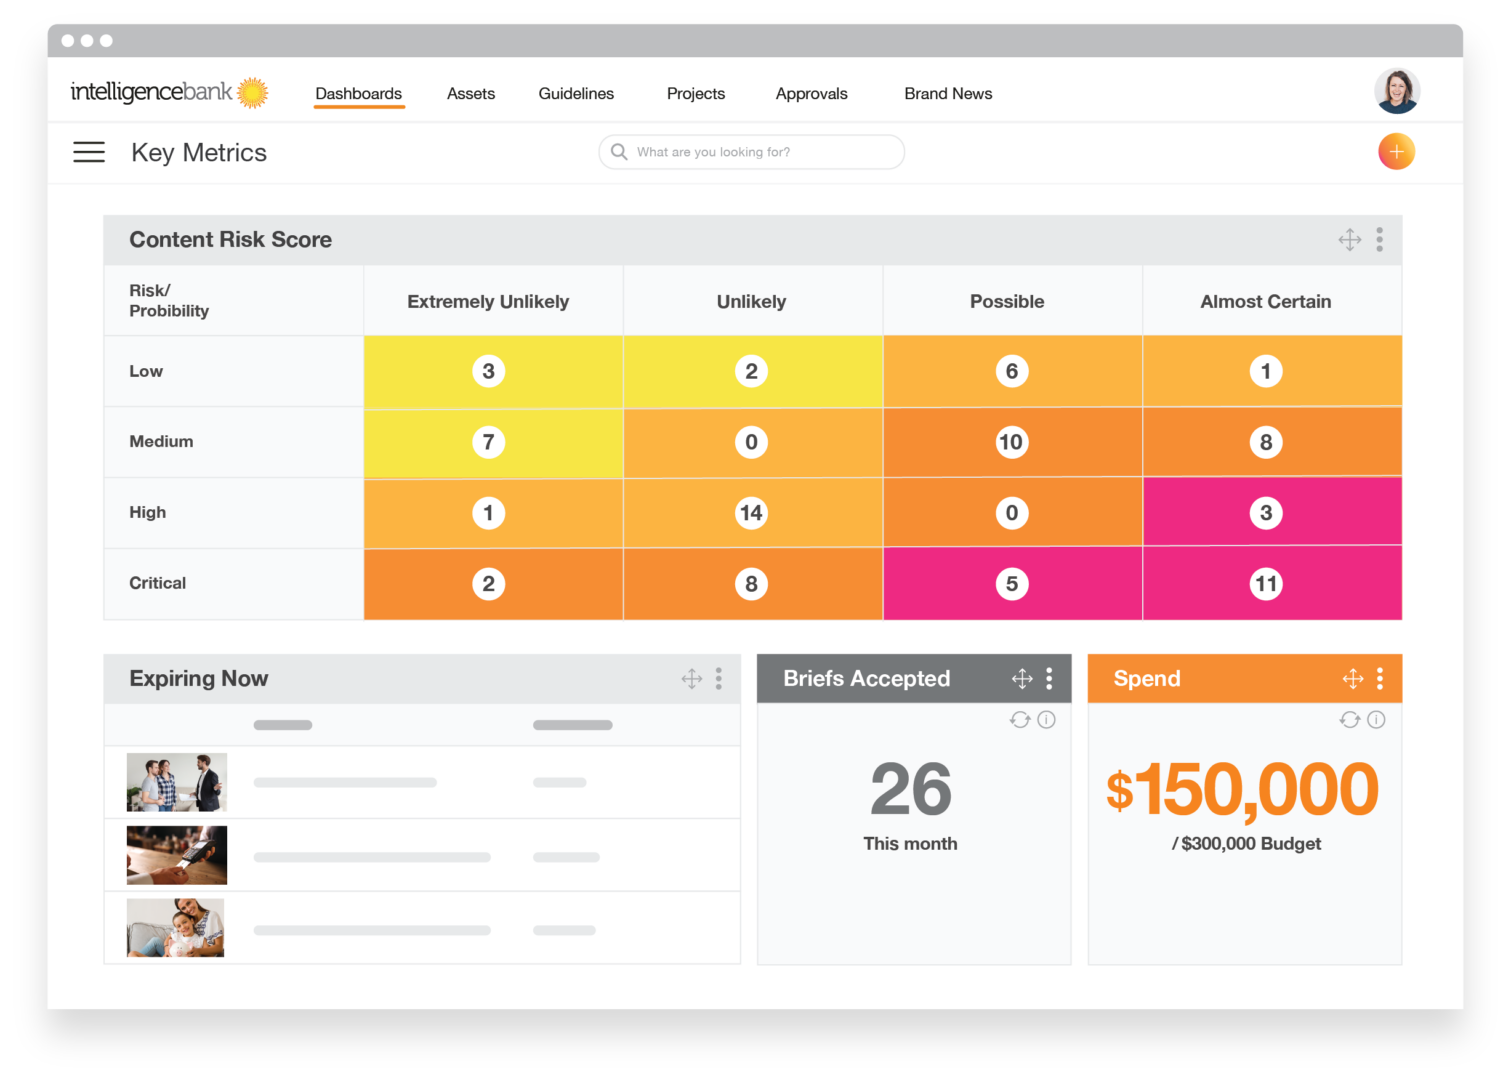Image resolution: width=1511 pixels, height=1080 pixels.
Task: Click the '26' briefs this month value
Action: [x=911, y=790]
